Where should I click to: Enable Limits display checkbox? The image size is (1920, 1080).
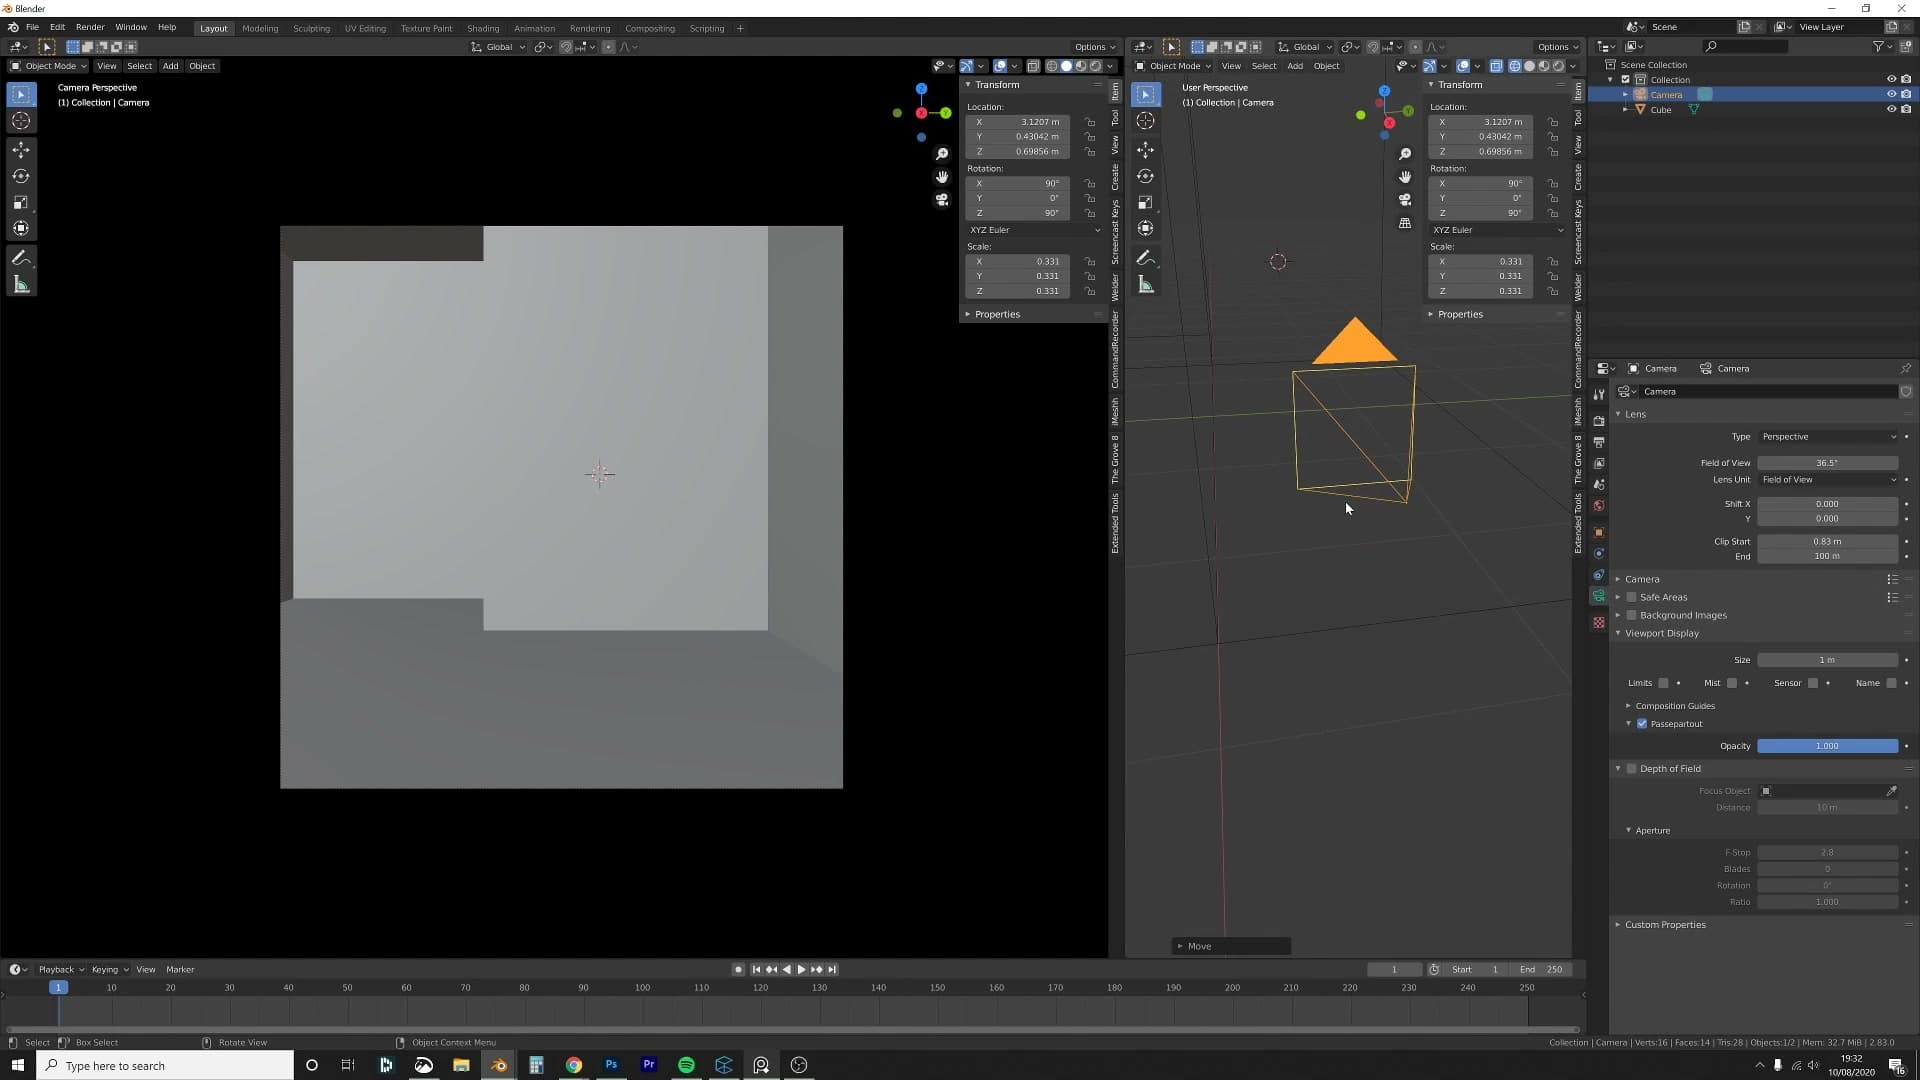[1664, 683]
